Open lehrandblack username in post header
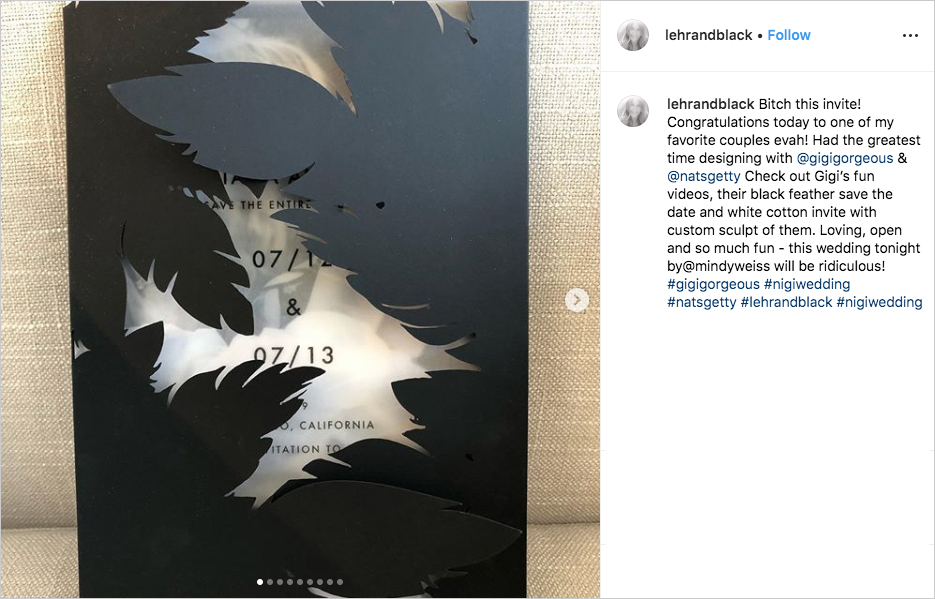The width and height of the screenshot is (935, 599). pyautogui.click(x=708, y=35)
